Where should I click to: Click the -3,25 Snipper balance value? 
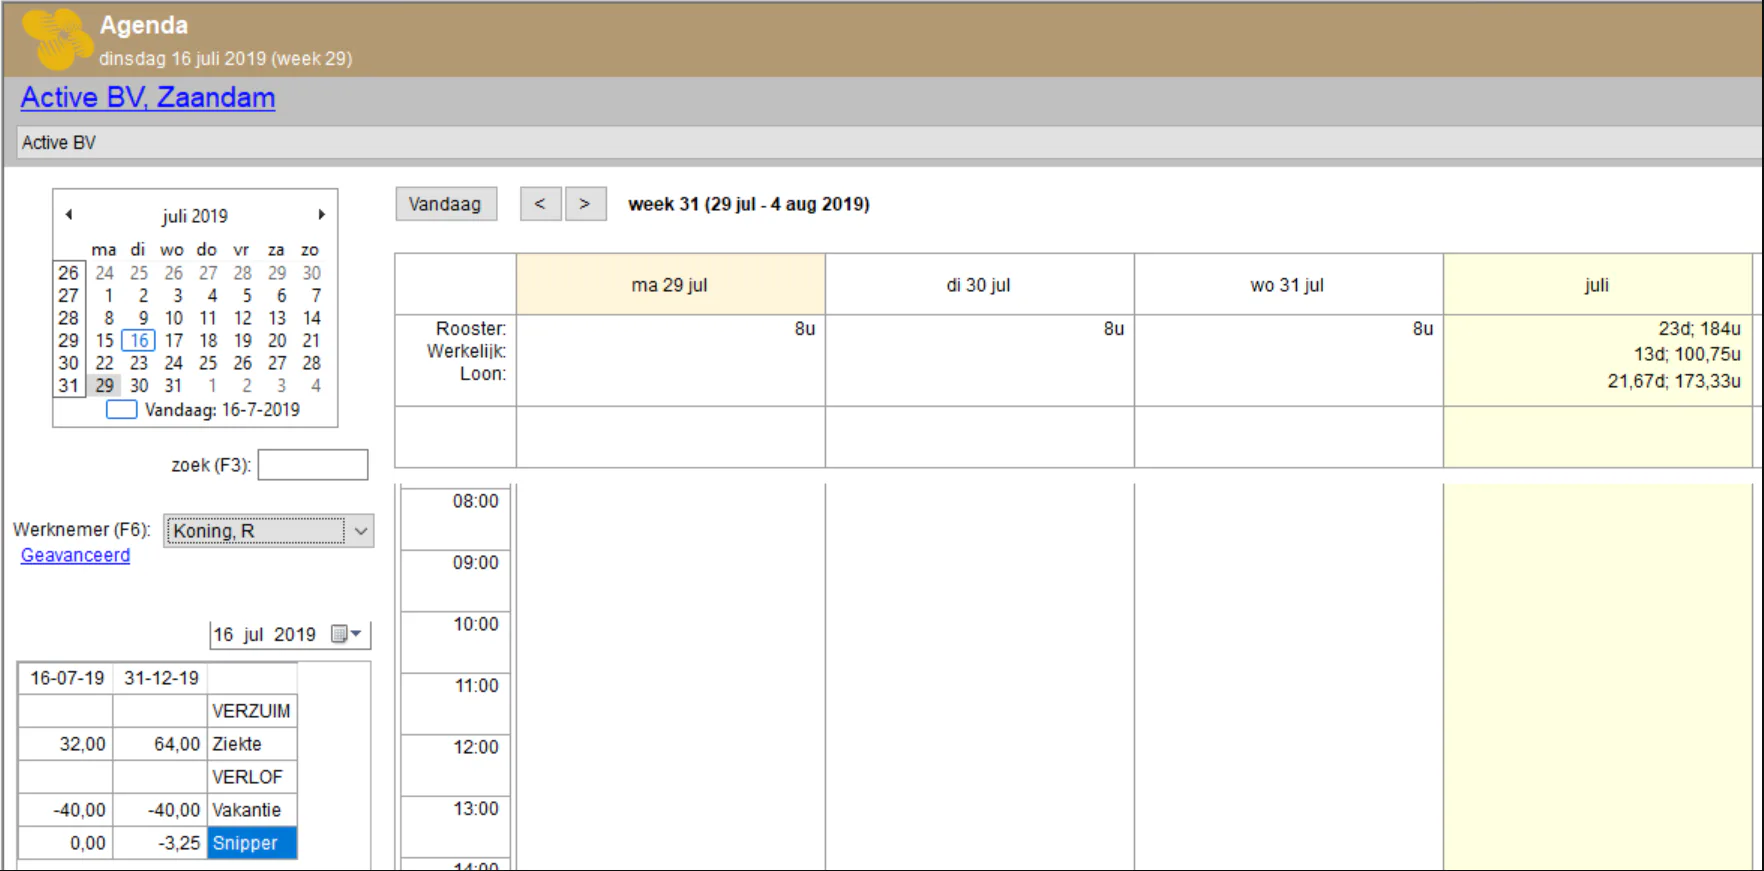pyautogui.click(x=179, y=843)
